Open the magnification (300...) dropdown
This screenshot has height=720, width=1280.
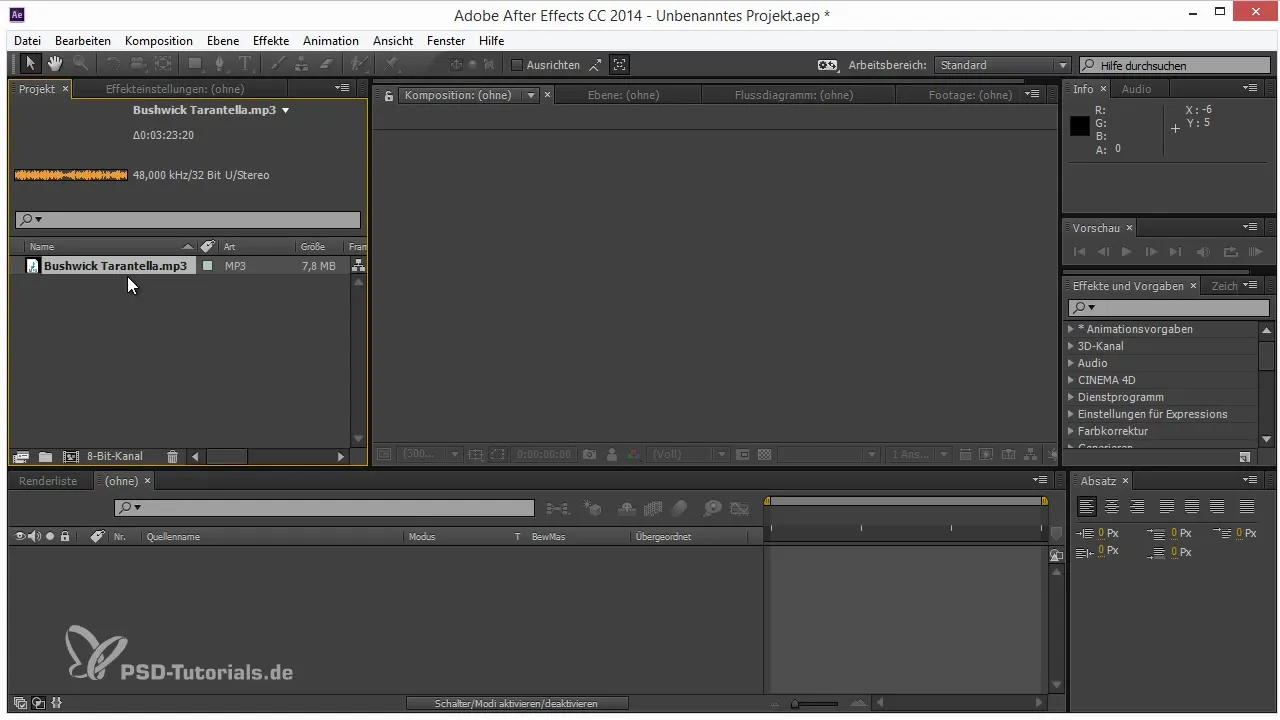[430, 454]
